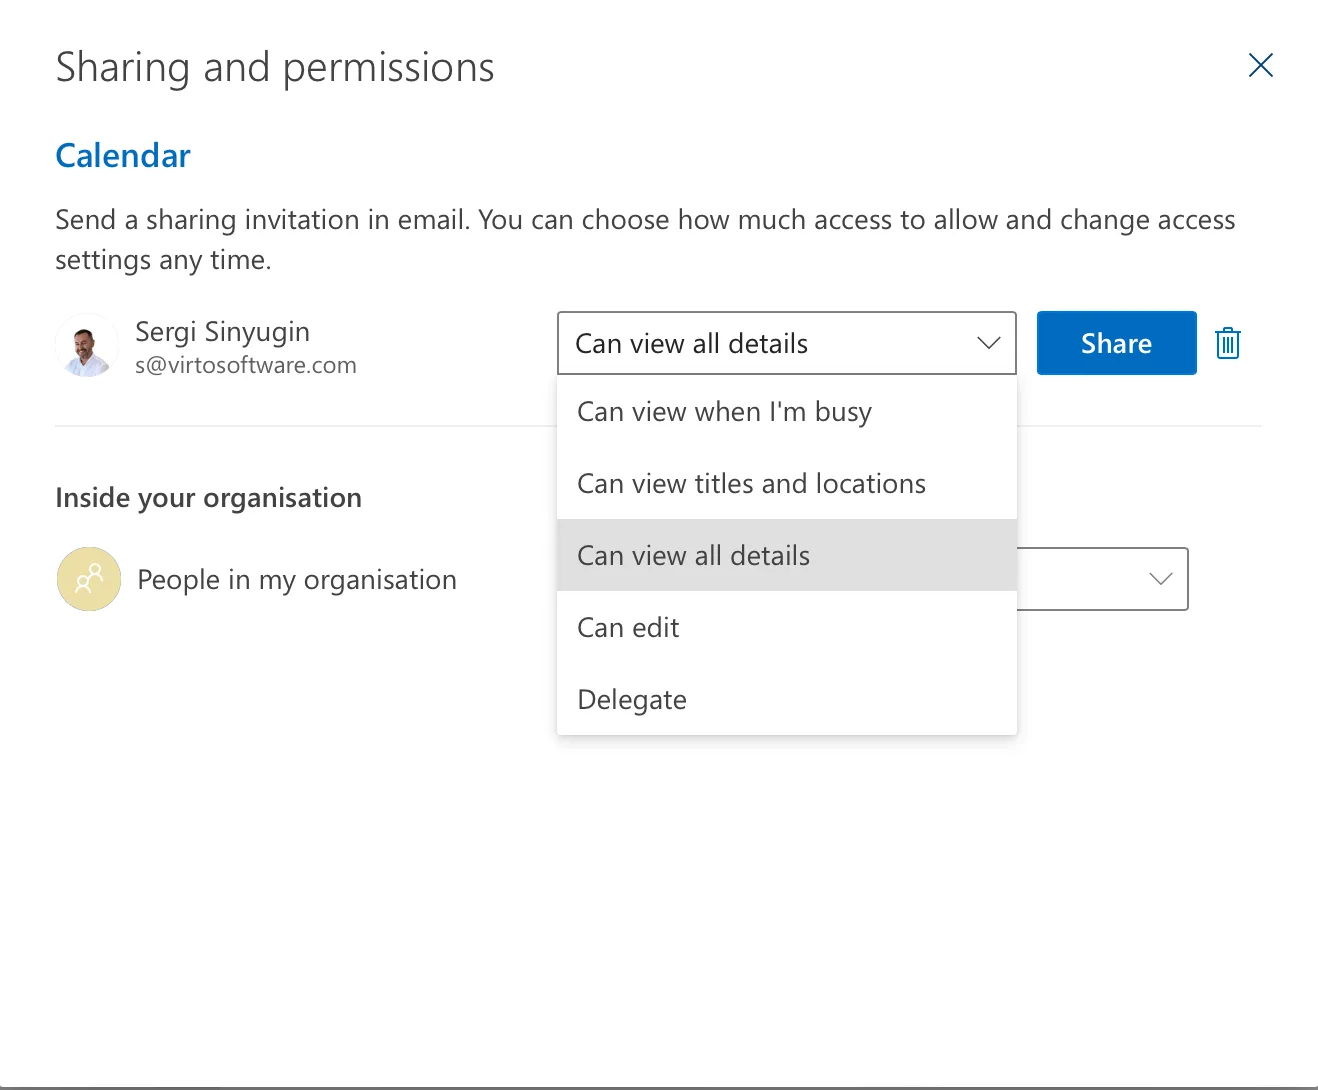Select Can view when I'm busy option
1318x1090 pixels.
click(724, 411)
